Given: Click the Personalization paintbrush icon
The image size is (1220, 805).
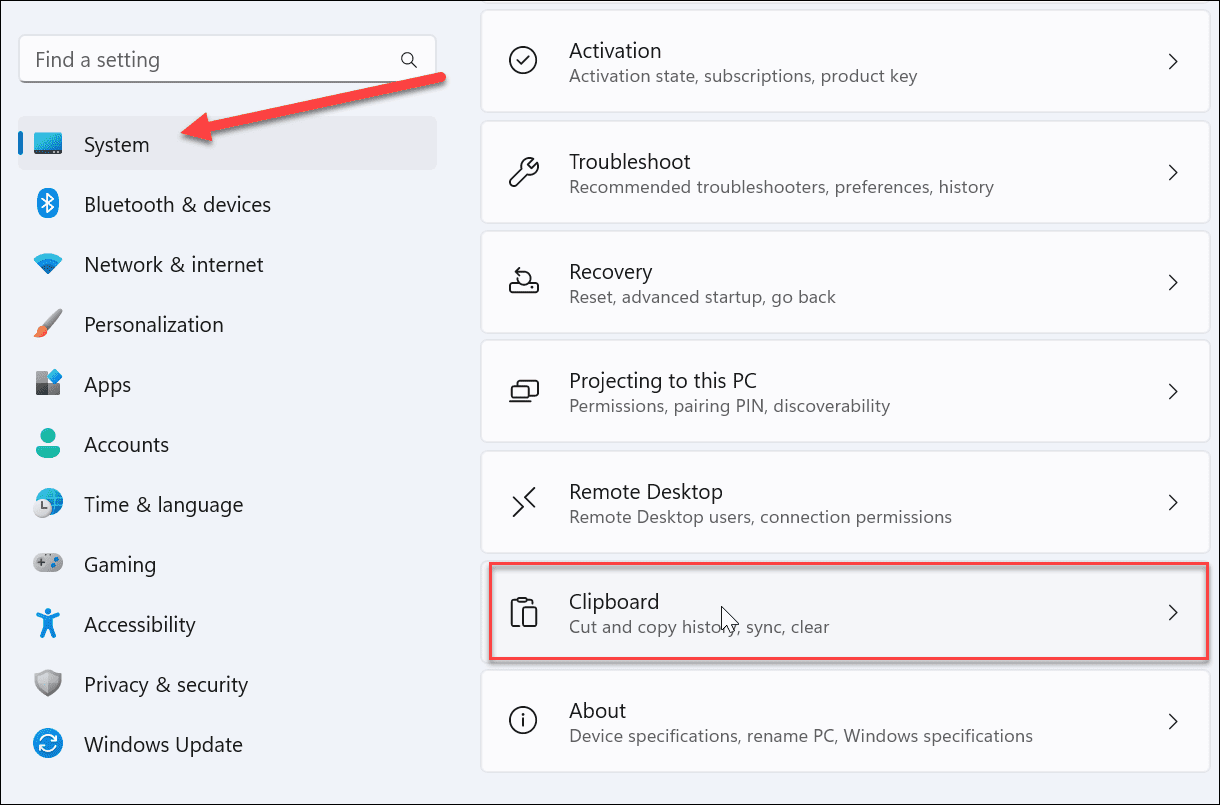Looking at the screenshot, I should tap(48, 325).
